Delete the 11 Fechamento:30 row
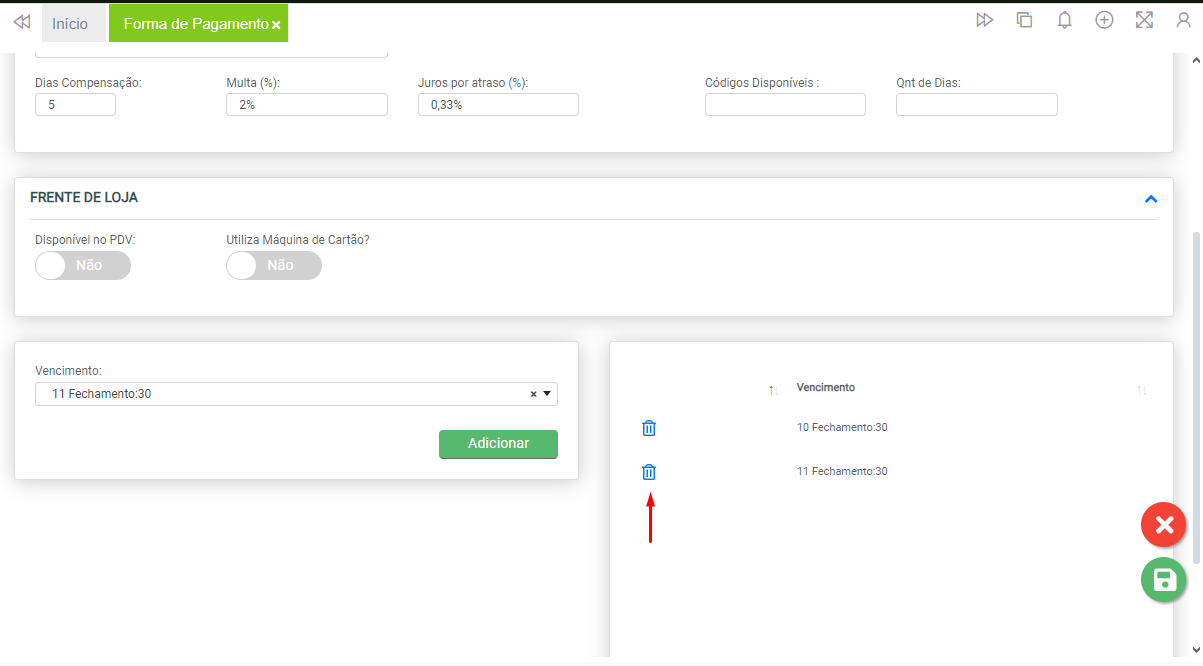Viewport: 1203px width, 666px height. point(649,472)
